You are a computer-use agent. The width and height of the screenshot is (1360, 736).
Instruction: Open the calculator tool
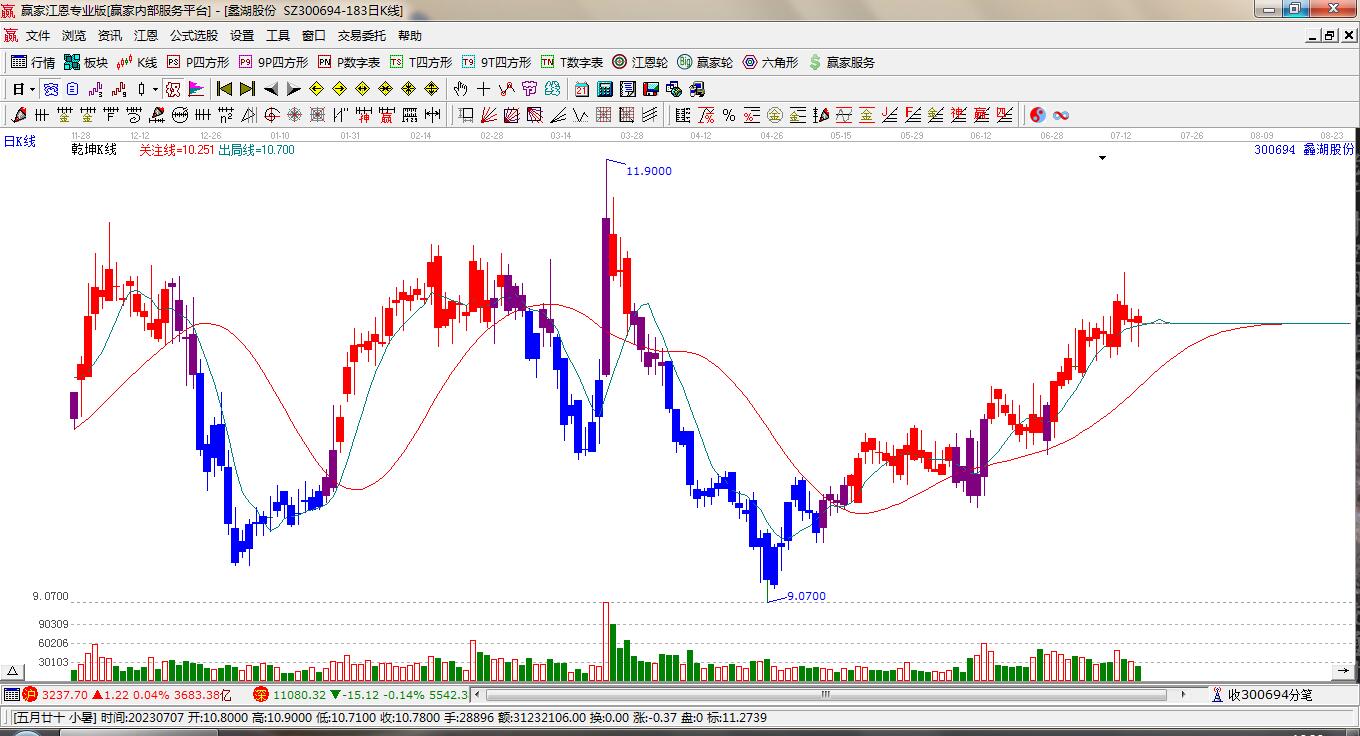605,89
